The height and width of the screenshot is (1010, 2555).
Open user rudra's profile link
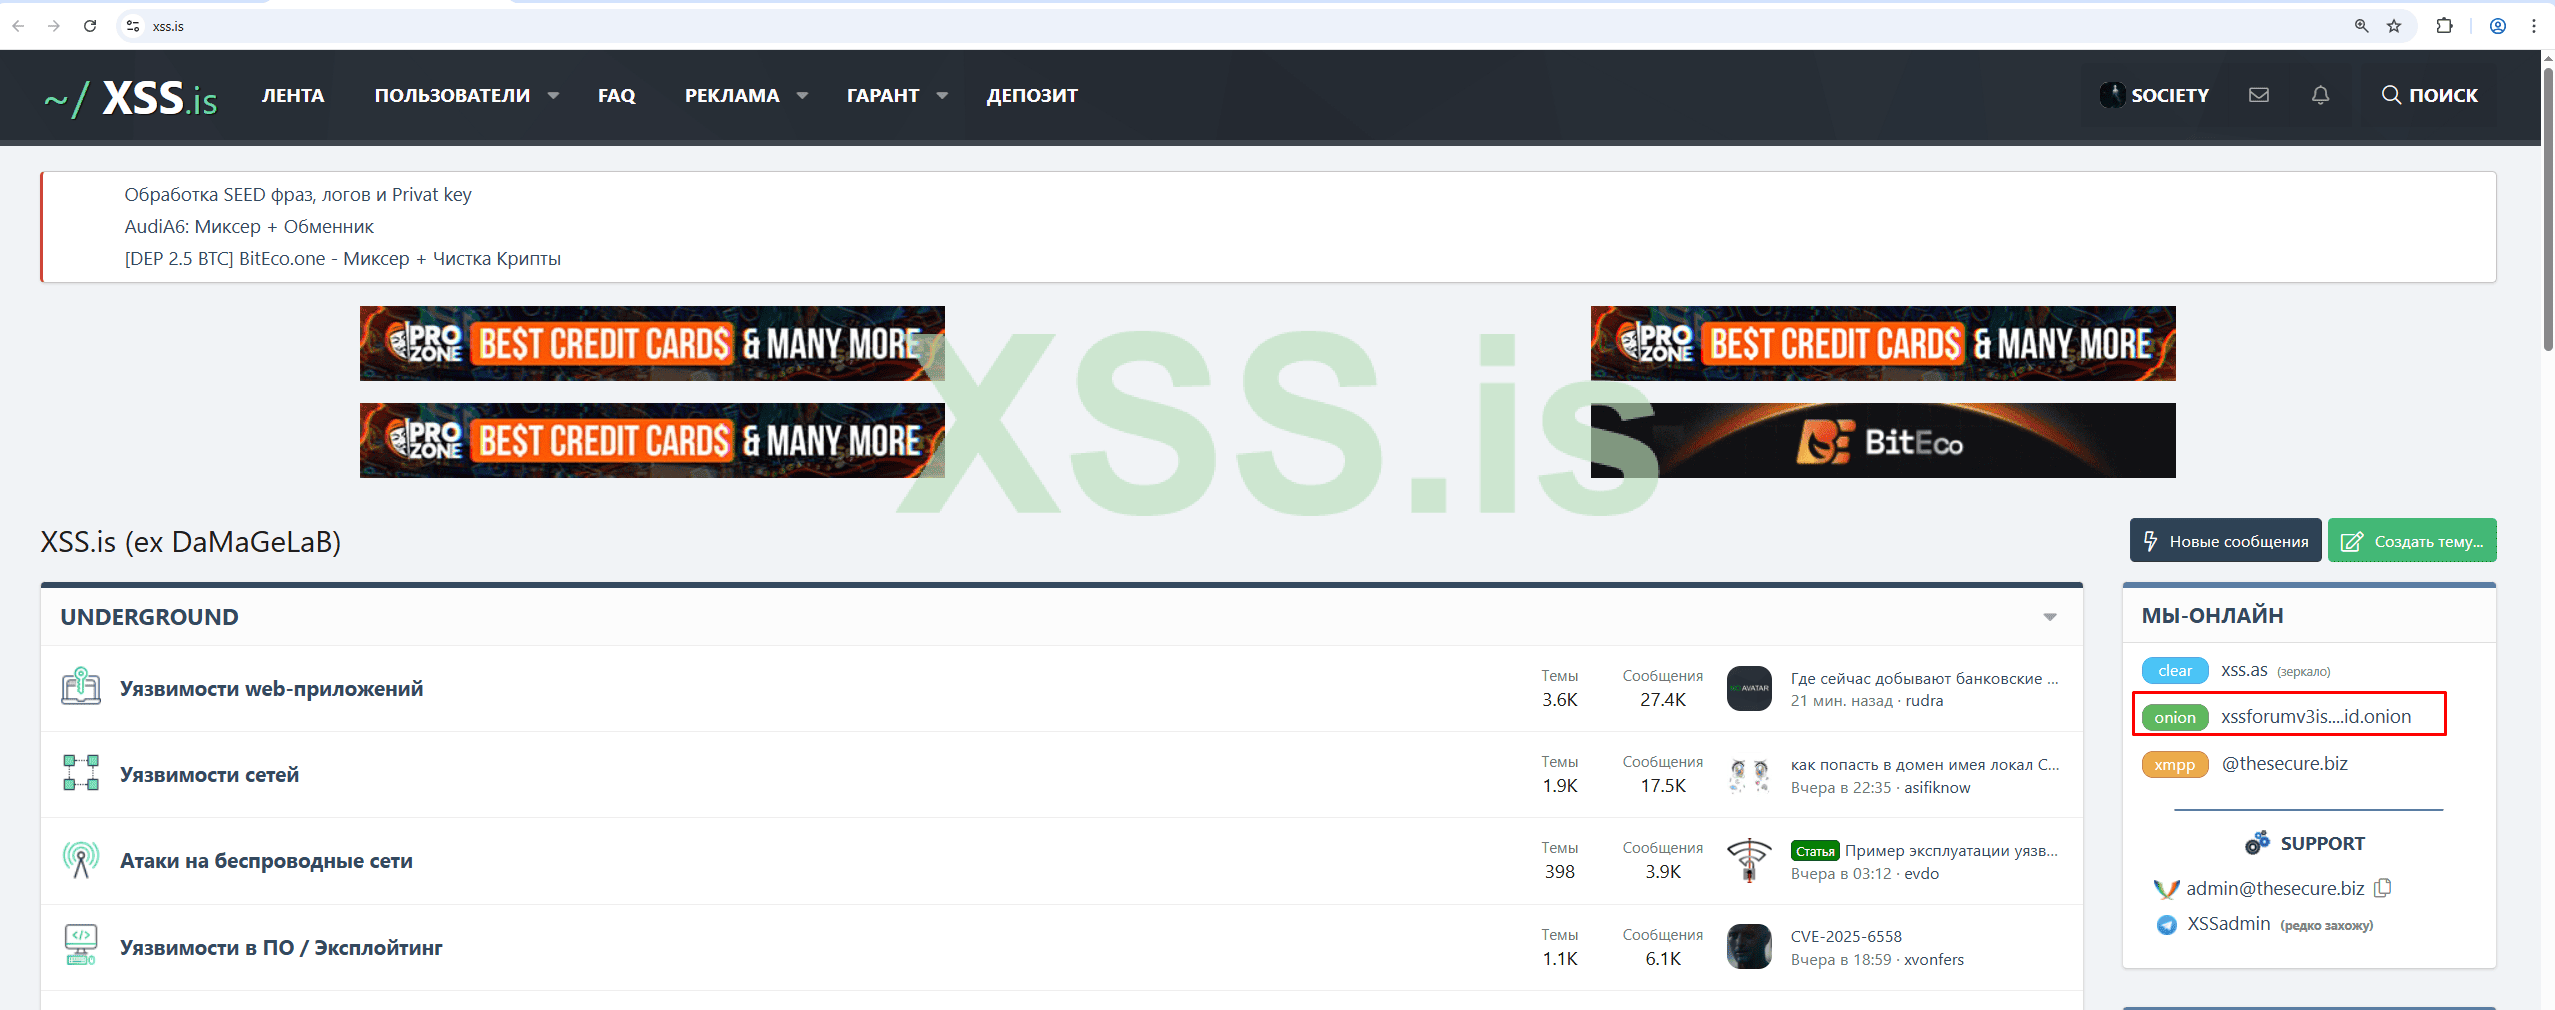(1924, 701)
